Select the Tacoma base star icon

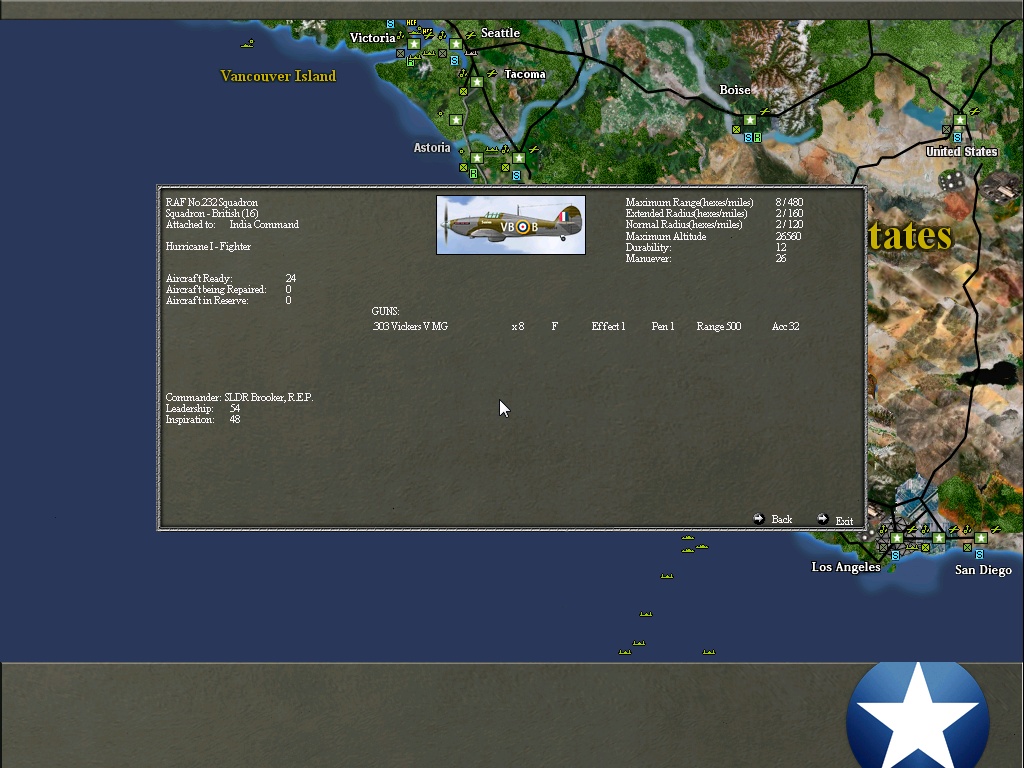[477, 82]
